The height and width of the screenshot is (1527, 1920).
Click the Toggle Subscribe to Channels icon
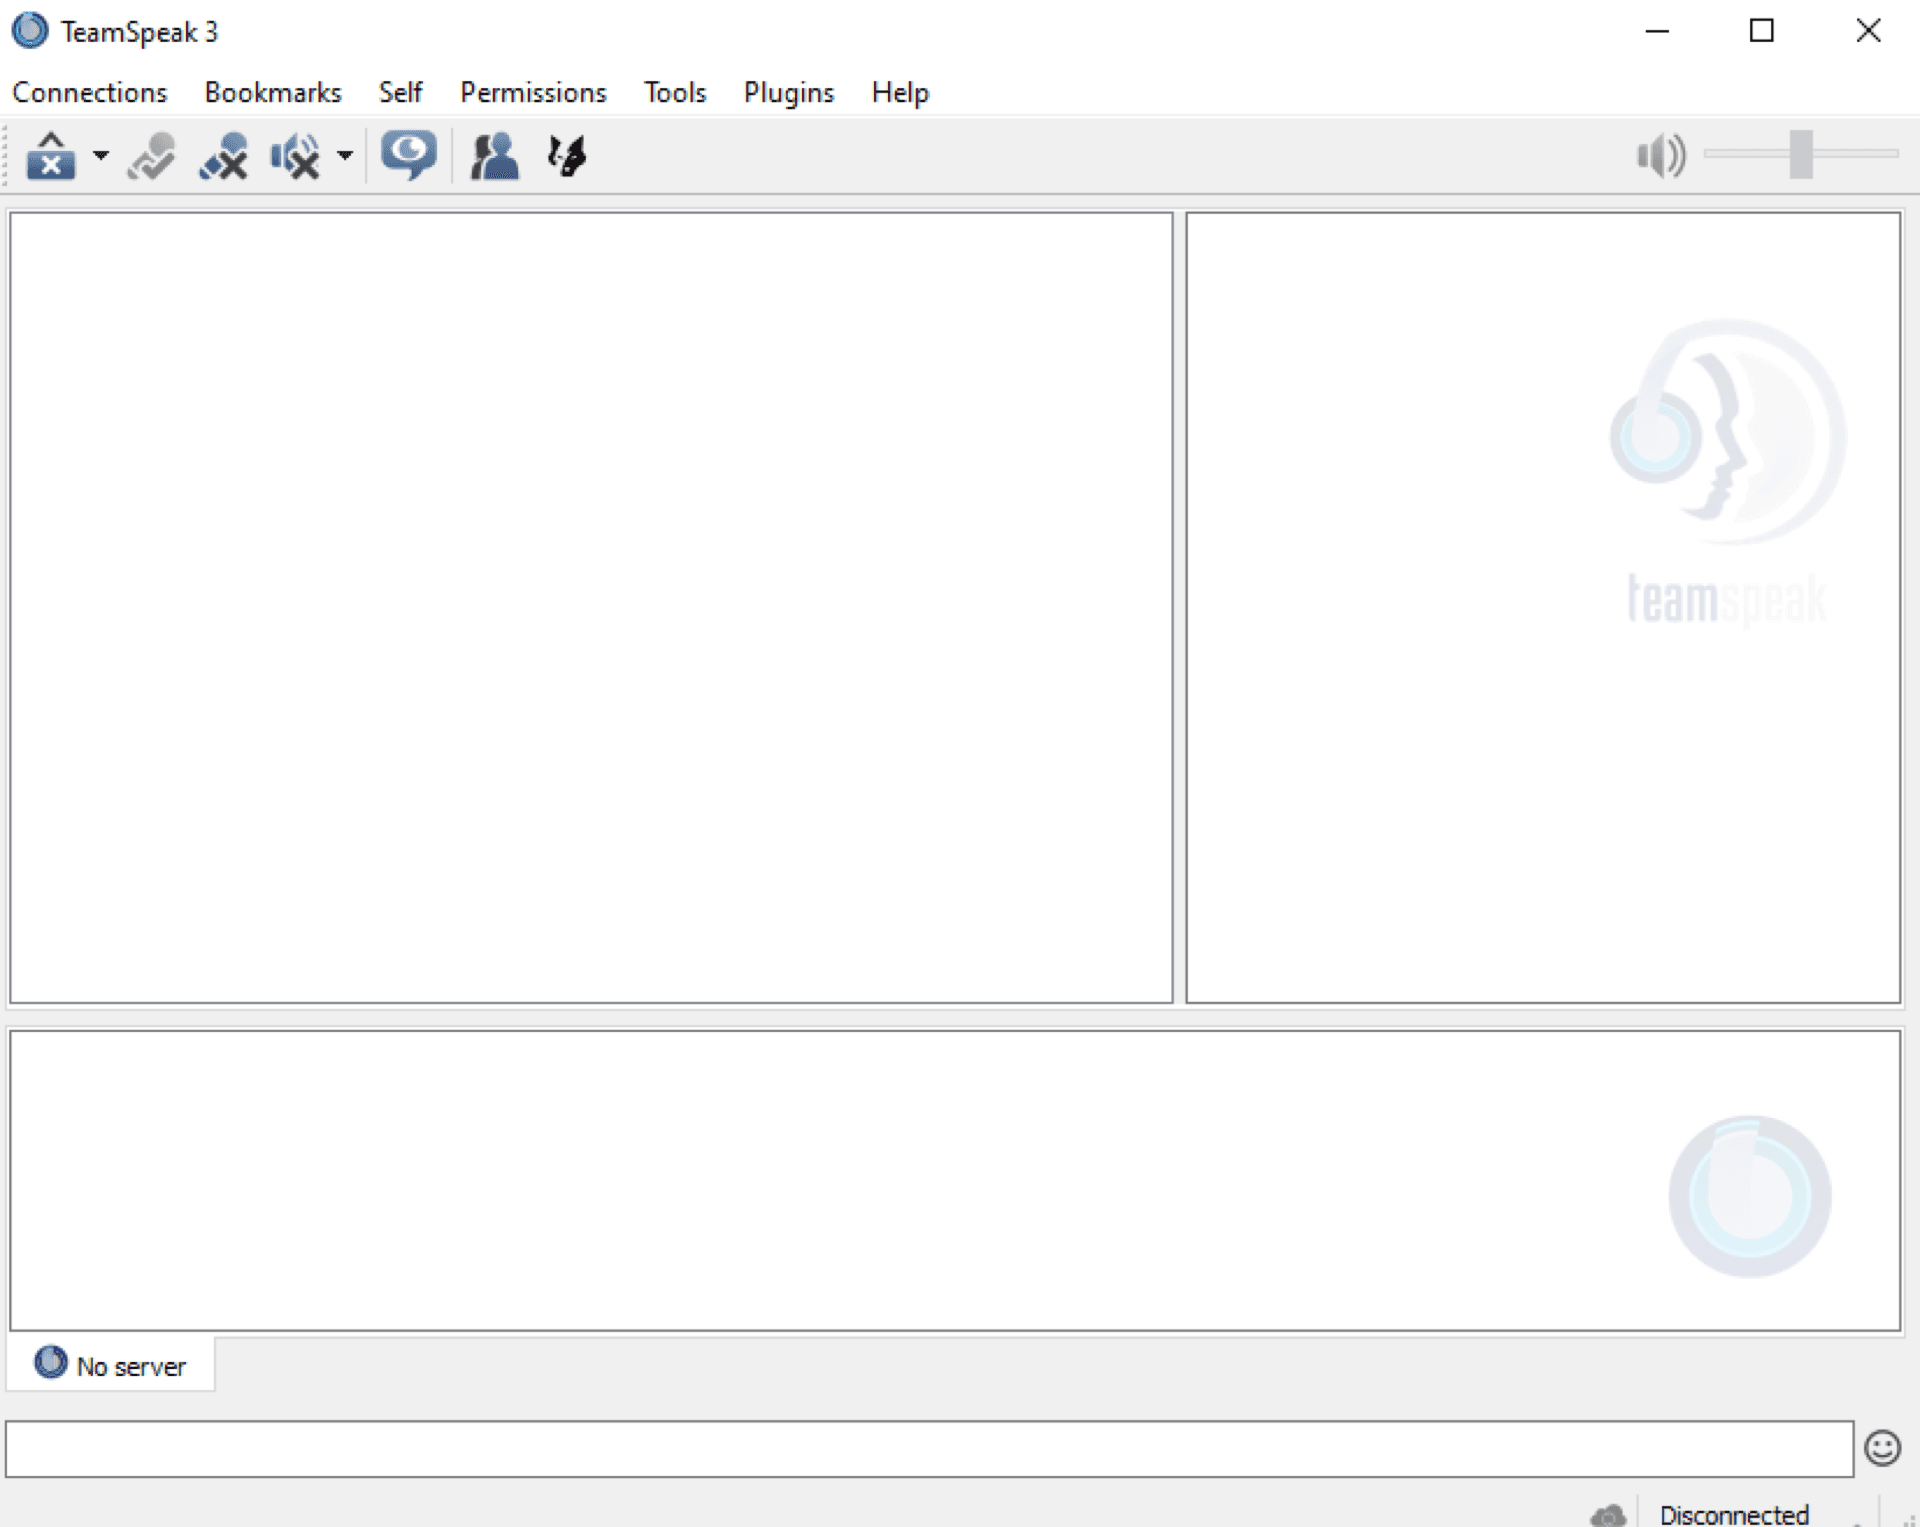click(x=408, y=156)
